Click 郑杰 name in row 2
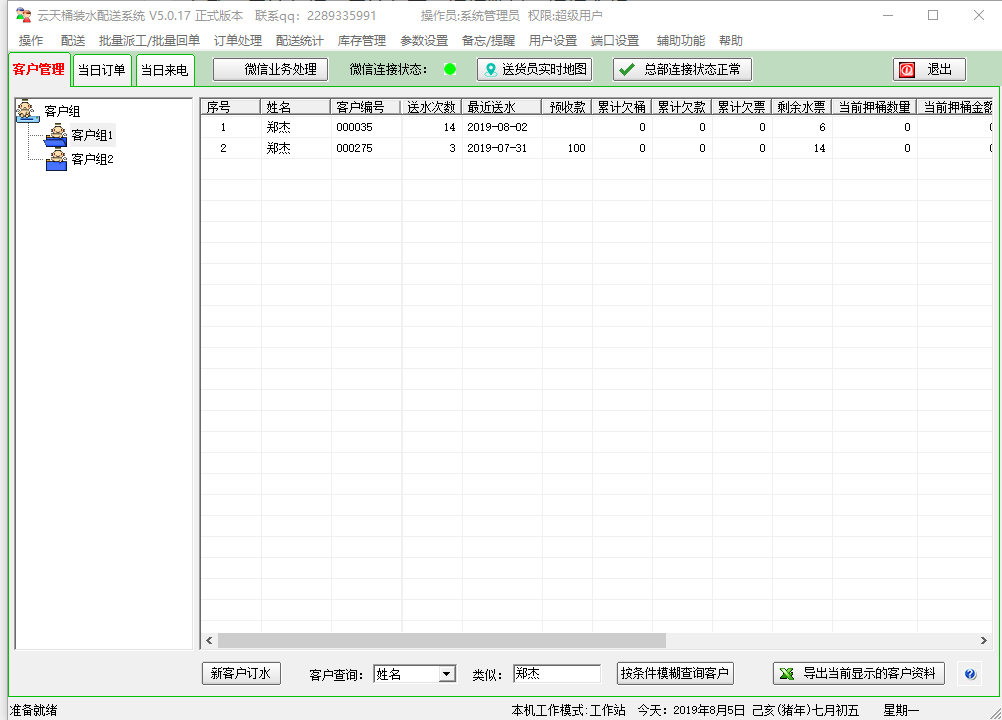This screenshot has height=720, width=1002. 279,148
